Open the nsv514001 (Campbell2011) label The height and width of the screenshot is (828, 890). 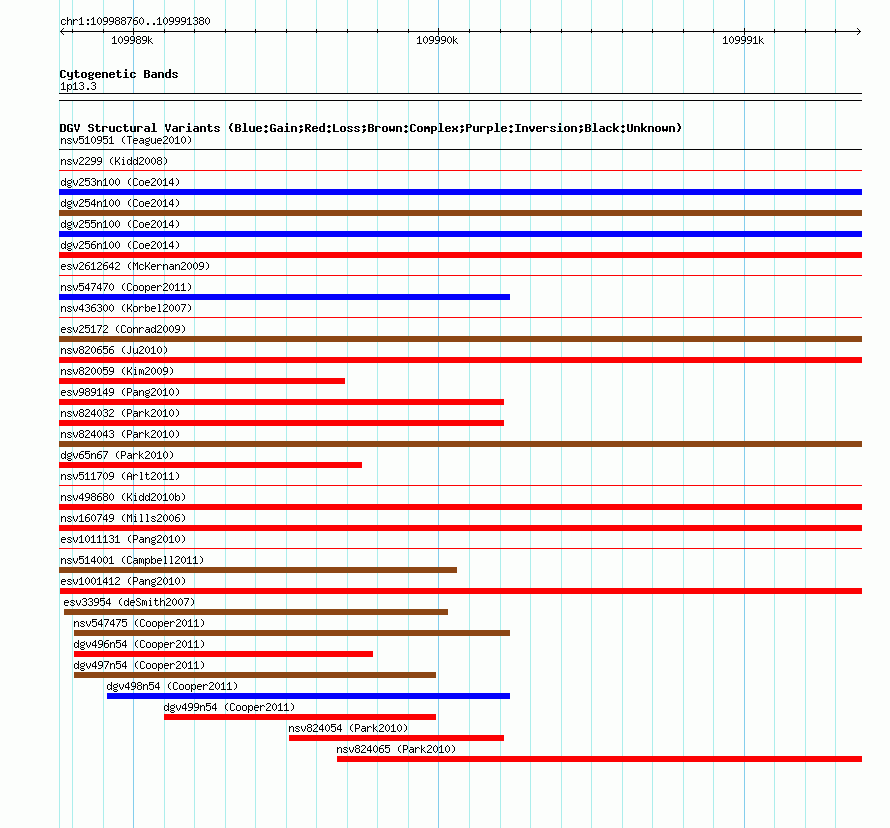132,560
